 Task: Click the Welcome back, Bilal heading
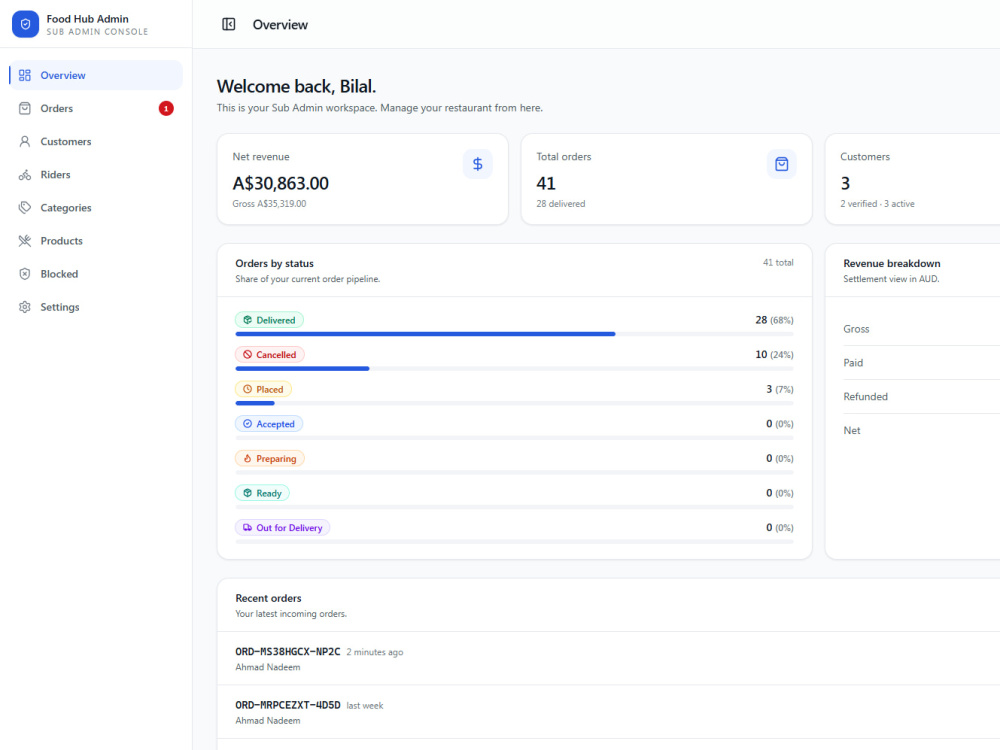pyautogui.click(x=296, y=87)
